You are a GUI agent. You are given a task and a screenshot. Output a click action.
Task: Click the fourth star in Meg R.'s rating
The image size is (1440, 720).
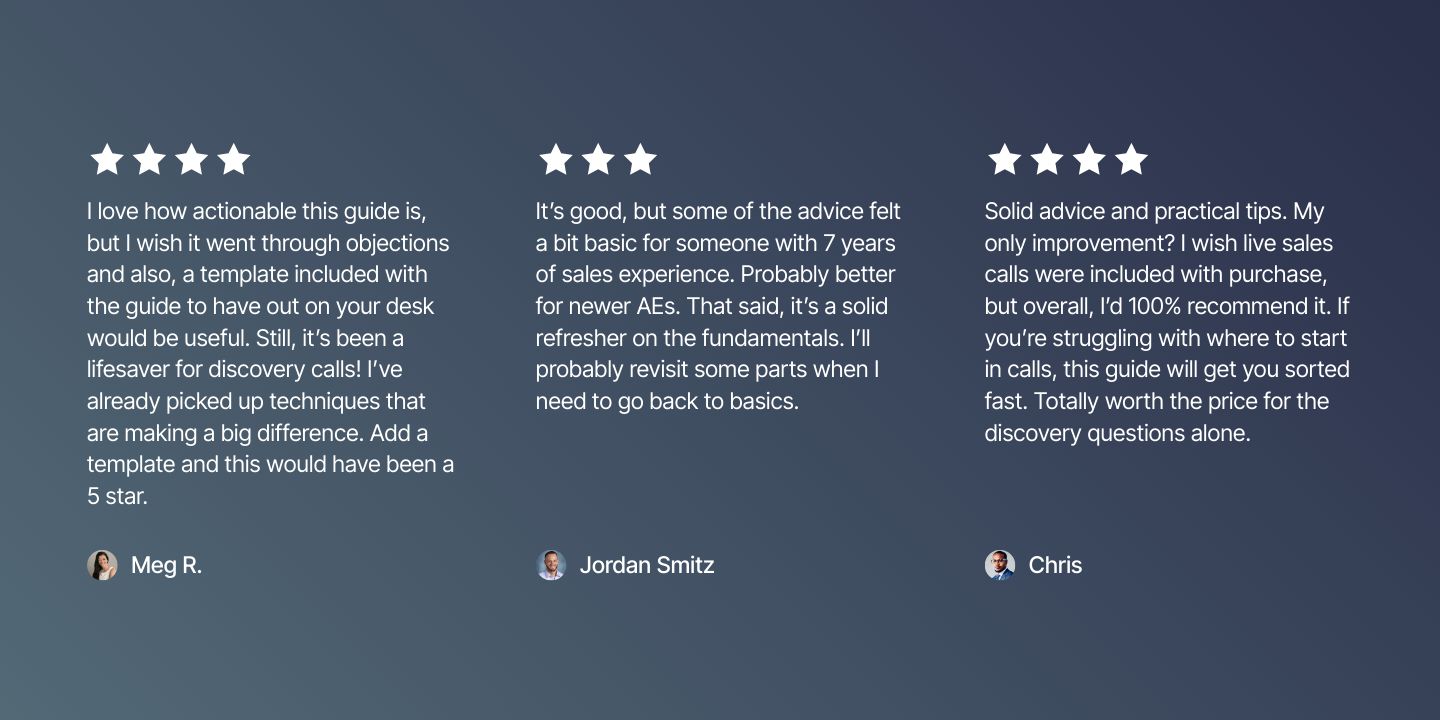[233, 159]
